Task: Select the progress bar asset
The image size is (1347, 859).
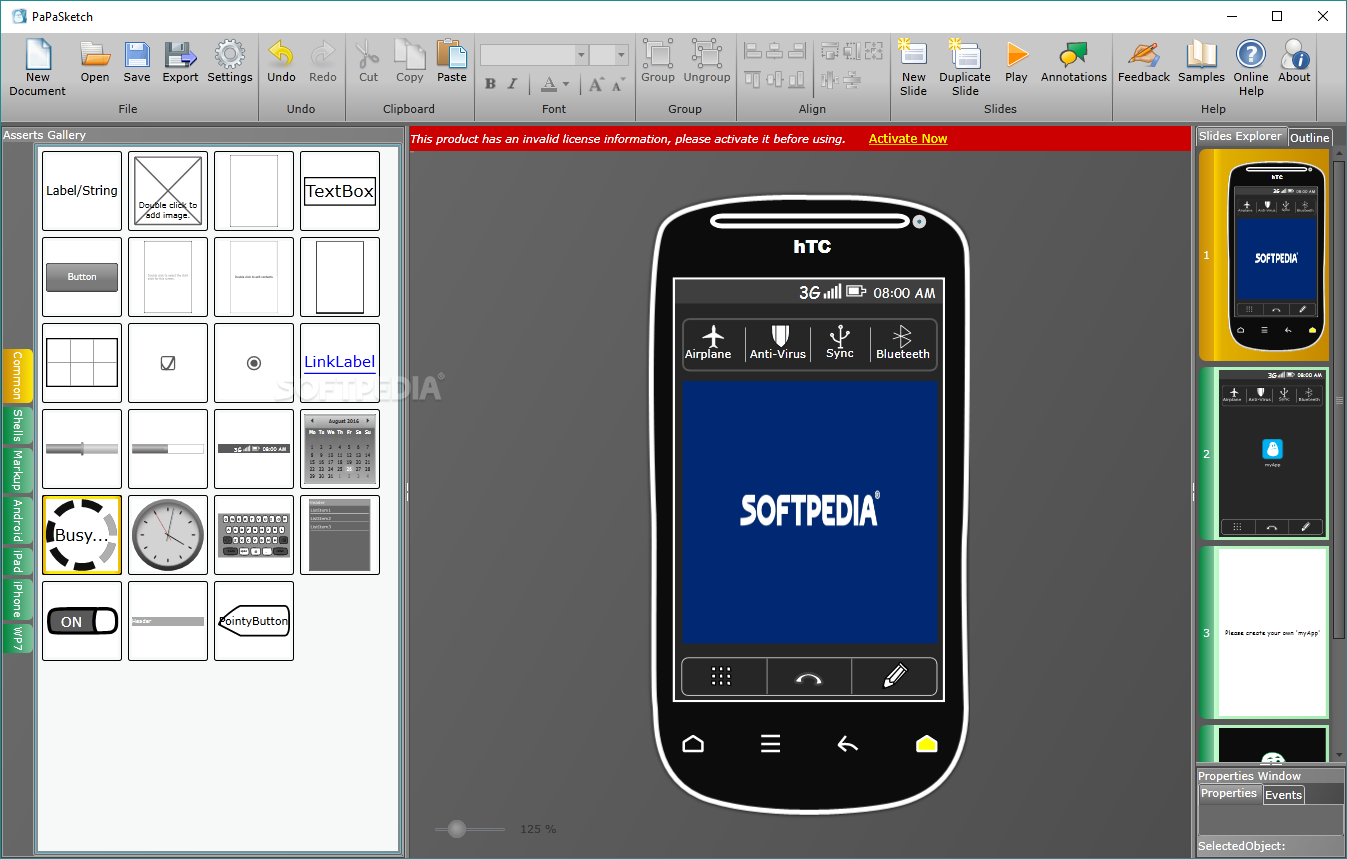Action: coord(168,449)
